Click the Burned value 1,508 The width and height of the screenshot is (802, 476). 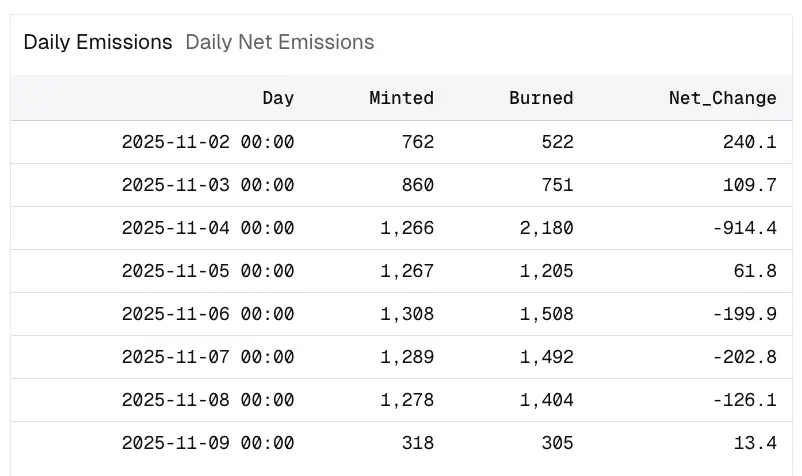[547, 314]
